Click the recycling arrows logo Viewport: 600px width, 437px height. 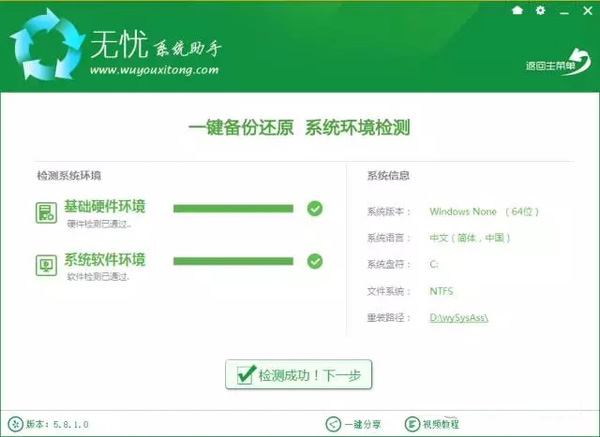[x=47, y=45]
